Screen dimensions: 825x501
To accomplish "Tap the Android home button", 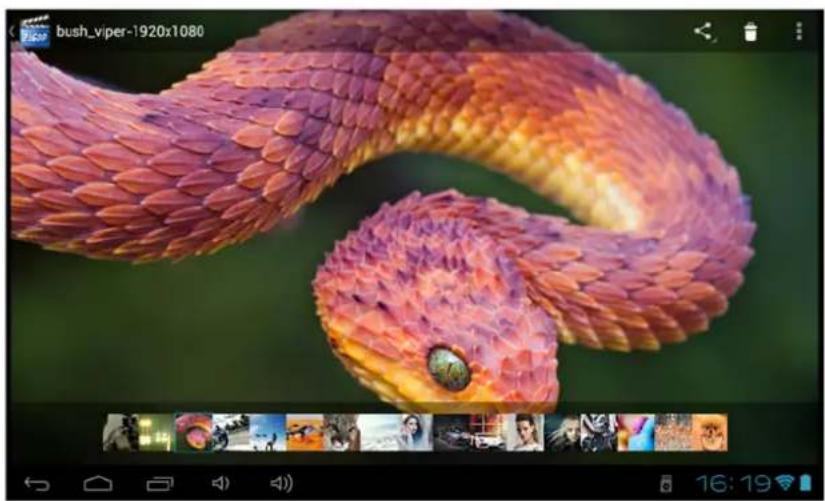I will pos(98,484).
